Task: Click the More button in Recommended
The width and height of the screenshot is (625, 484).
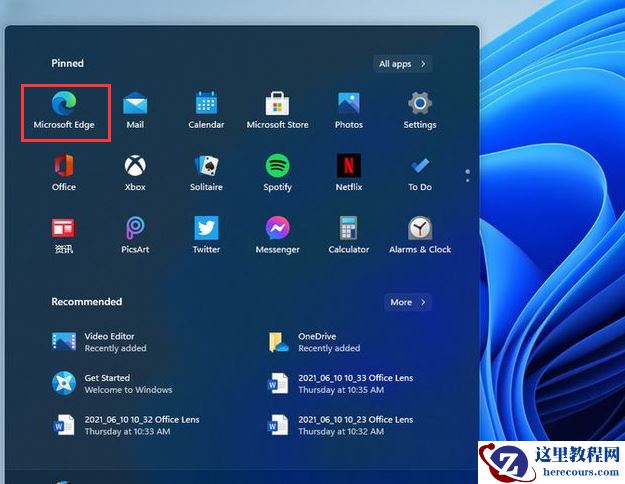Action: pyautogui.click(x=408, y=302)
